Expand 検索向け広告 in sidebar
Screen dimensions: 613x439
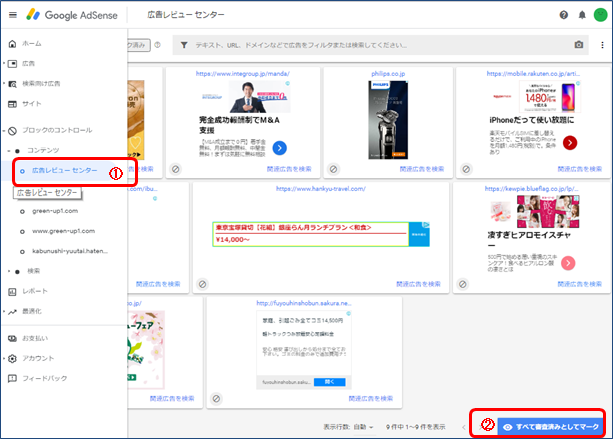pos(4,84)
